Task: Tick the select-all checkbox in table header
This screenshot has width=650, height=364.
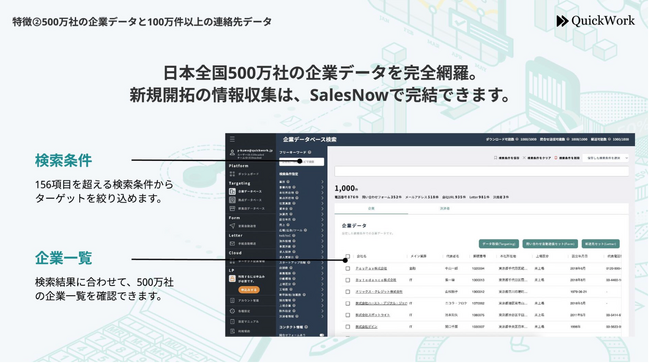Action: point(347,256)
